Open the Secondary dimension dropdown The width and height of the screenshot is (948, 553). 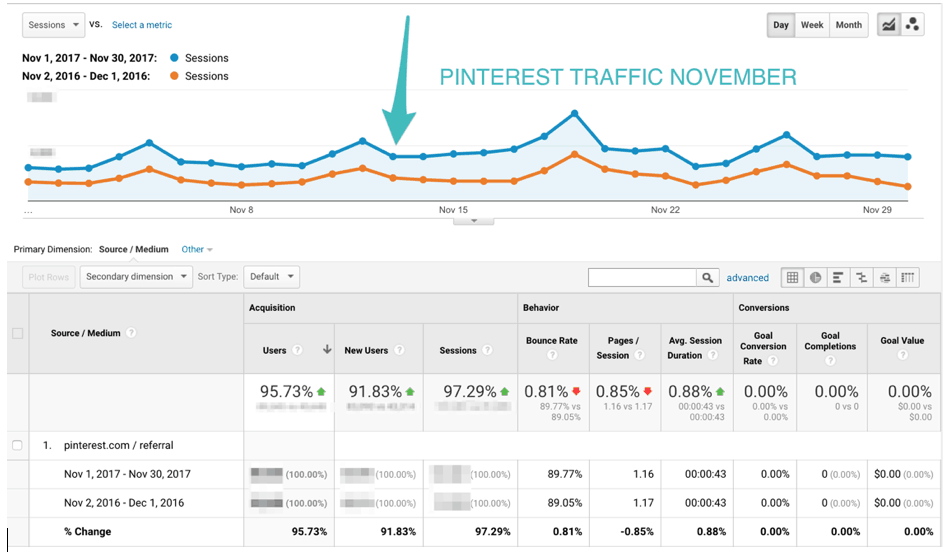[136, 277]
